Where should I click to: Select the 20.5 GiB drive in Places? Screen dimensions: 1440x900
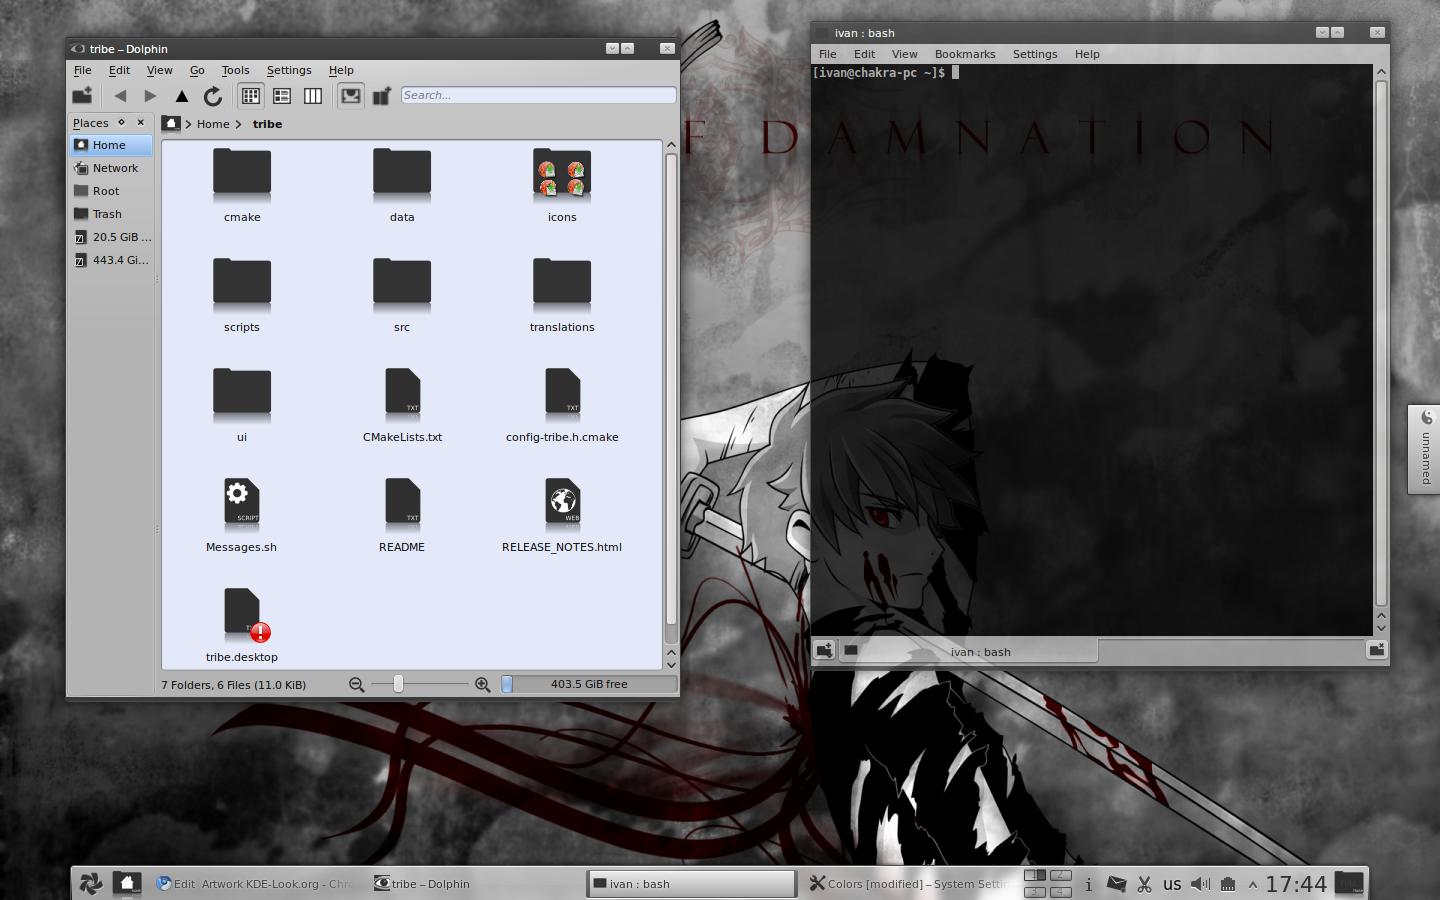111,237
